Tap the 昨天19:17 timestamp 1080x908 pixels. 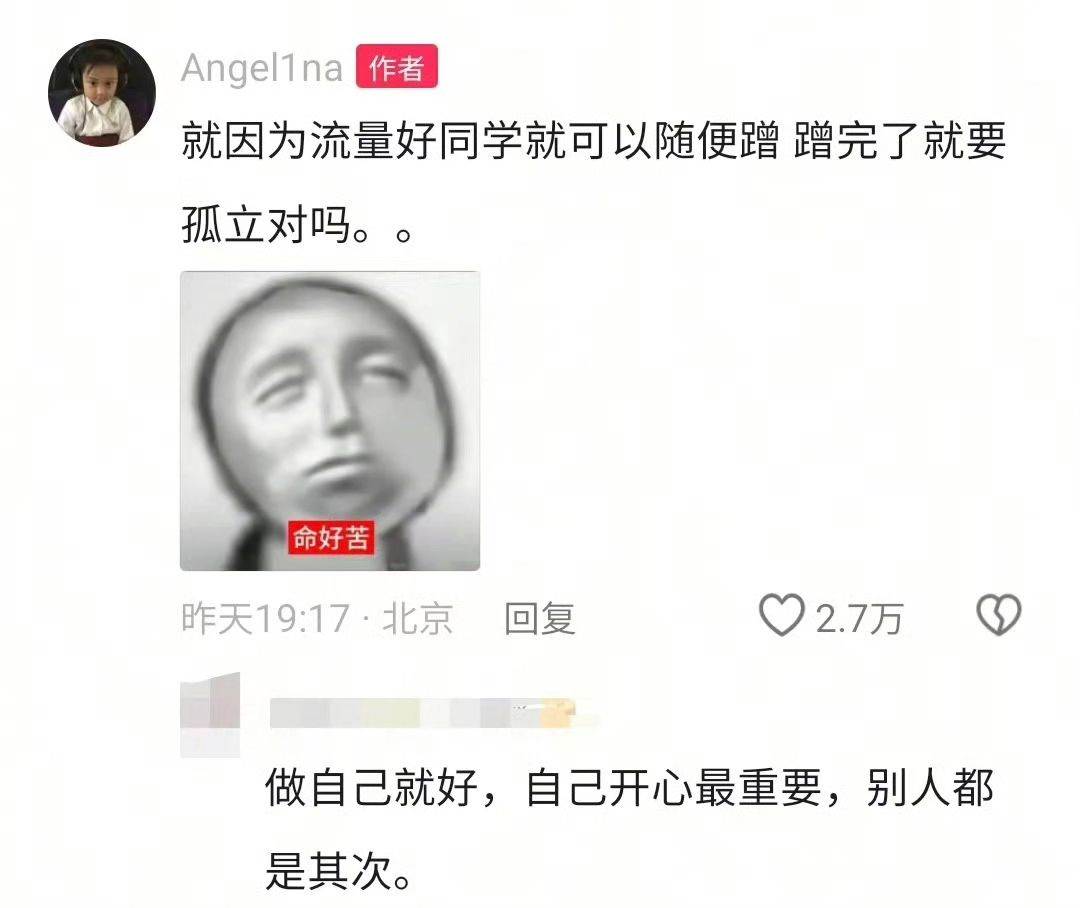265,618
